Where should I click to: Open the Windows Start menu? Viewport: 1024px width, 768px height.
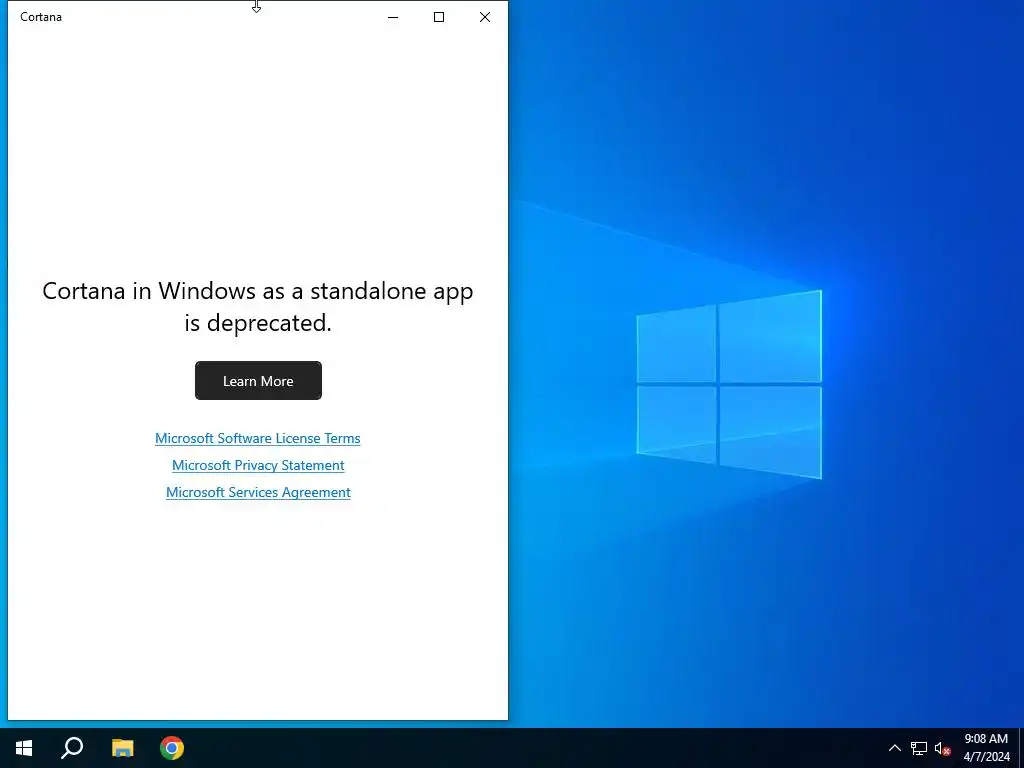pyautogui.click(x=24, y=748)
